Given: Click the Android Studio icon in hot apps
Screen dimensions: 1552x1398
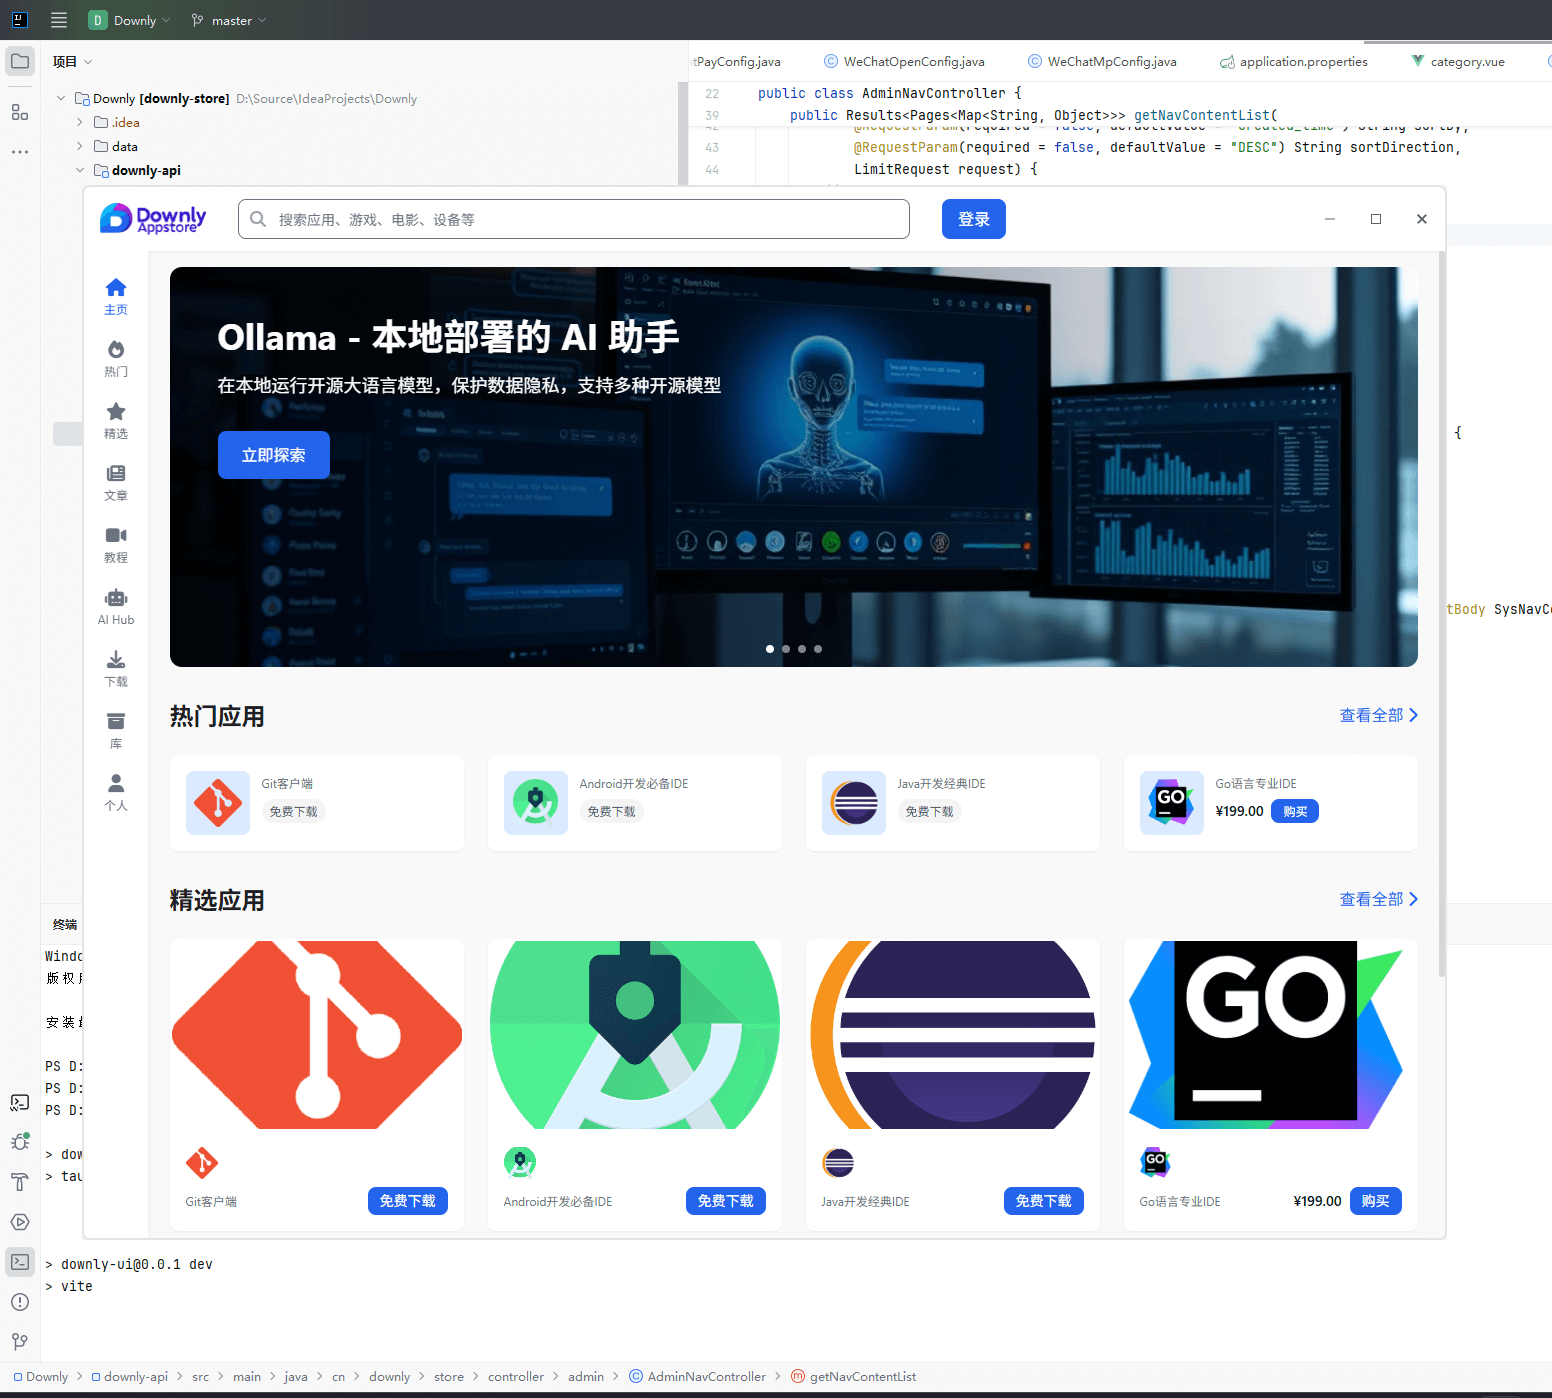Looking at the screenshot, I should [536, 803].
